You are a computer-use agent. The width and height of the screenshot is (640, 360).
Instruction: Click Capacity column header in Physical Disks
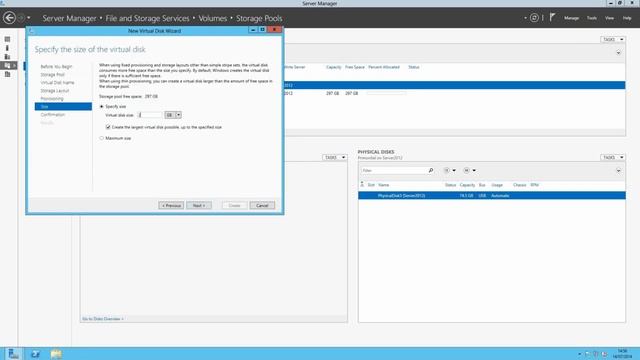point(467,185)
